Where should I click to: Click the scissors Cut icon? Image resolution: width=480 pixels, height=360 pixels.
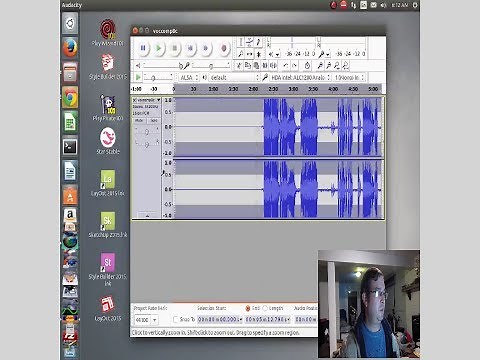click(239, 65)
